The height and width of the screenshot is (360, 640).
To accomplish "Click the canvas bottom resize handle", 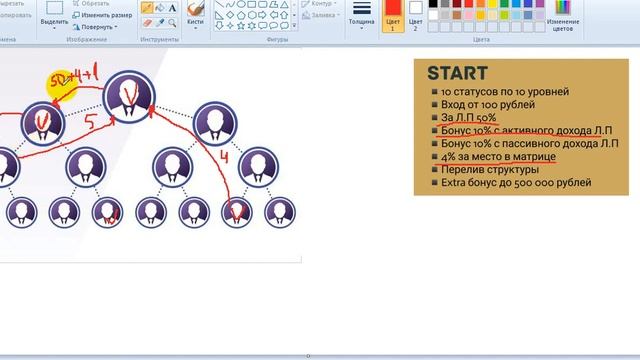I will [x=308, y=356].
